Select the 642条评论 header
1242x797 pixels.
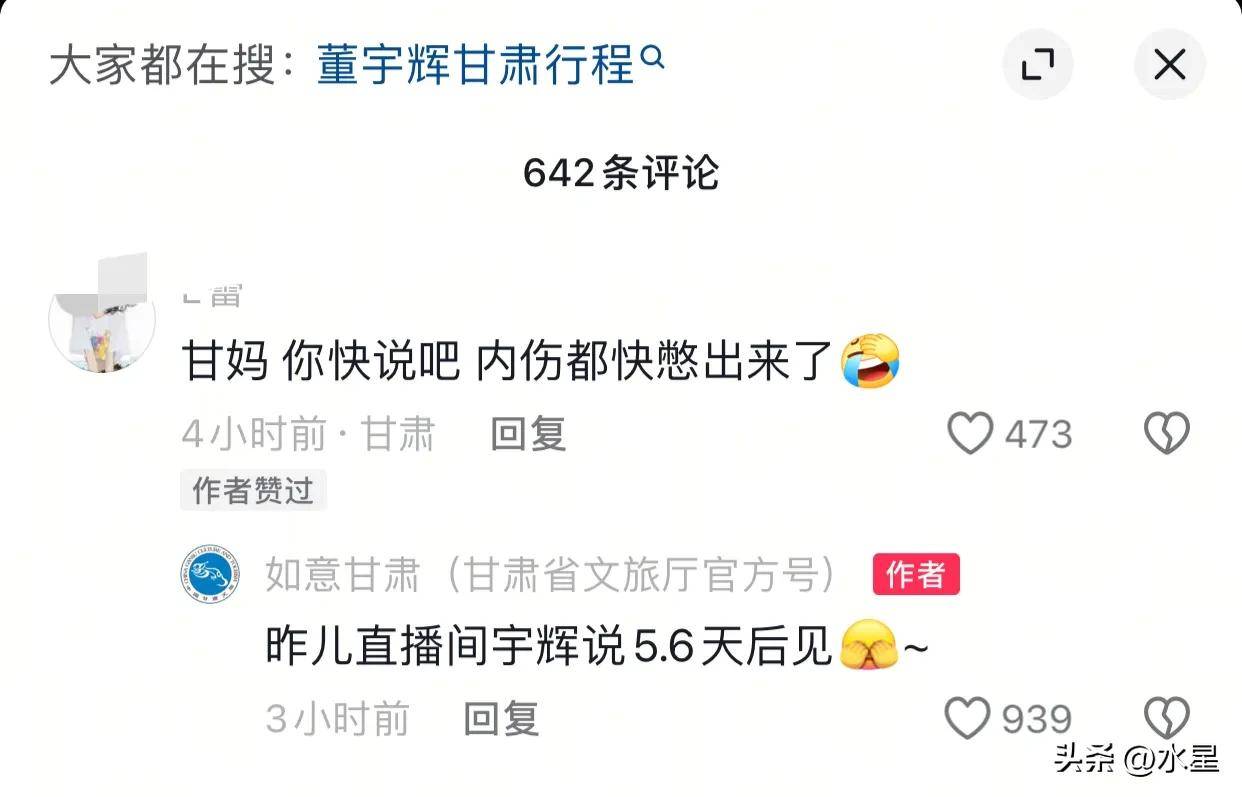pos(621,174)
